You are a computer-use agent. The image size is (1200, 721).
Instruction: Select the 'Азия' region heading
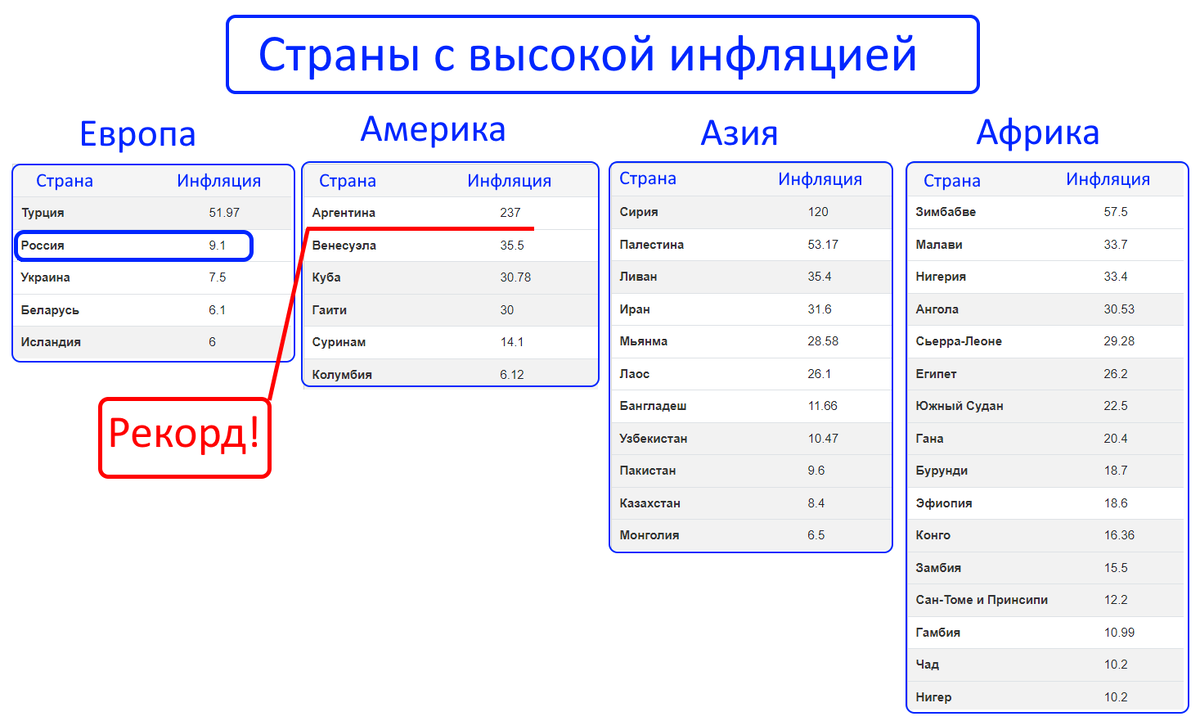tap(738, 132)
